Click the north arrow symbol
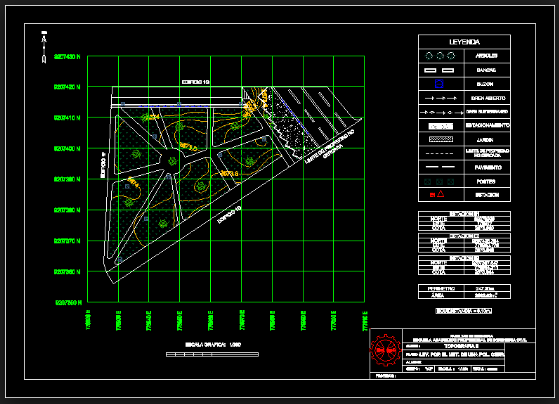This screenshot has width=559, height=404. pos(44,47)
